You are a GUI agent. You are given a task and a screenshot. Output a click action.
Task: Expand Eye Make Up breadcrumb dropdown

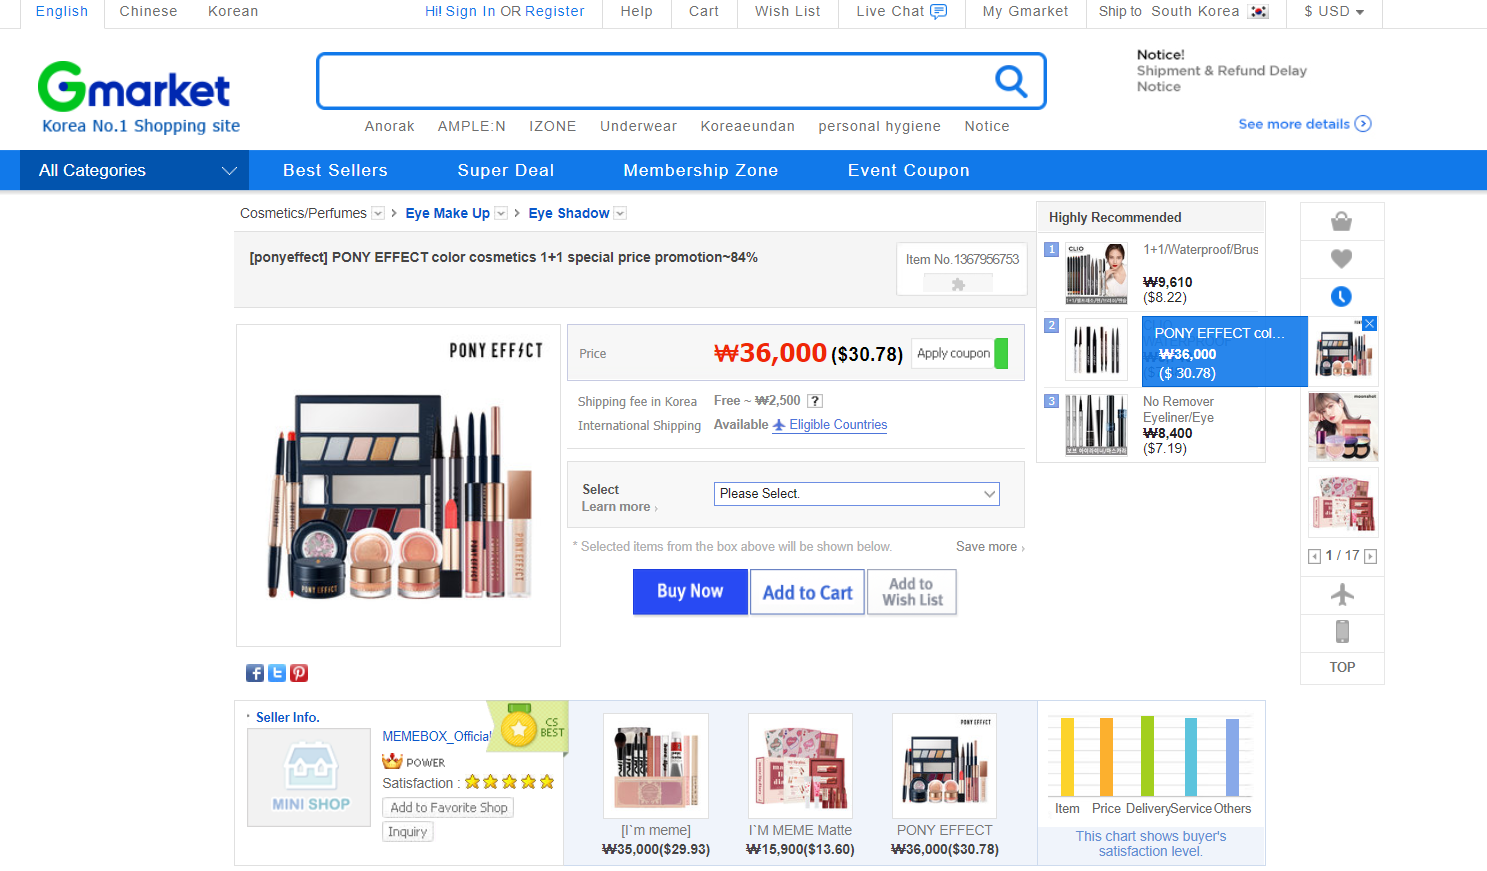[x=501, y=213]
